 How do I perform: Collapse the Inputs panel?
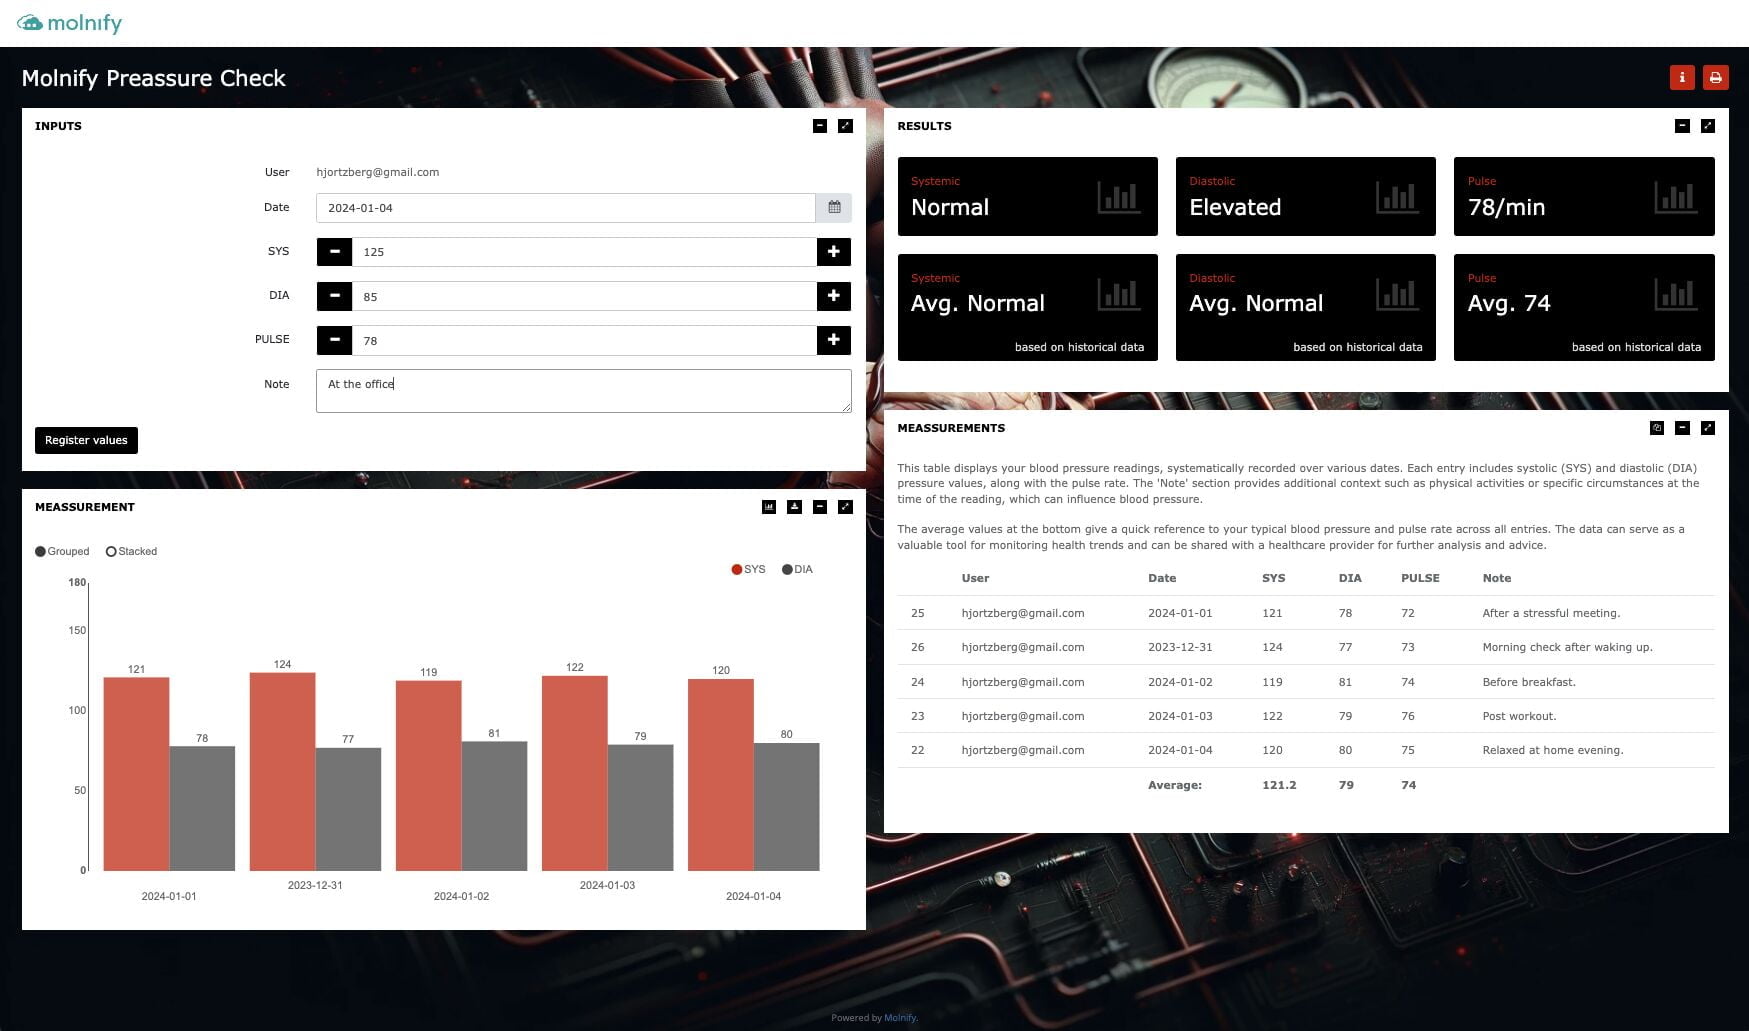click(820, 126)
